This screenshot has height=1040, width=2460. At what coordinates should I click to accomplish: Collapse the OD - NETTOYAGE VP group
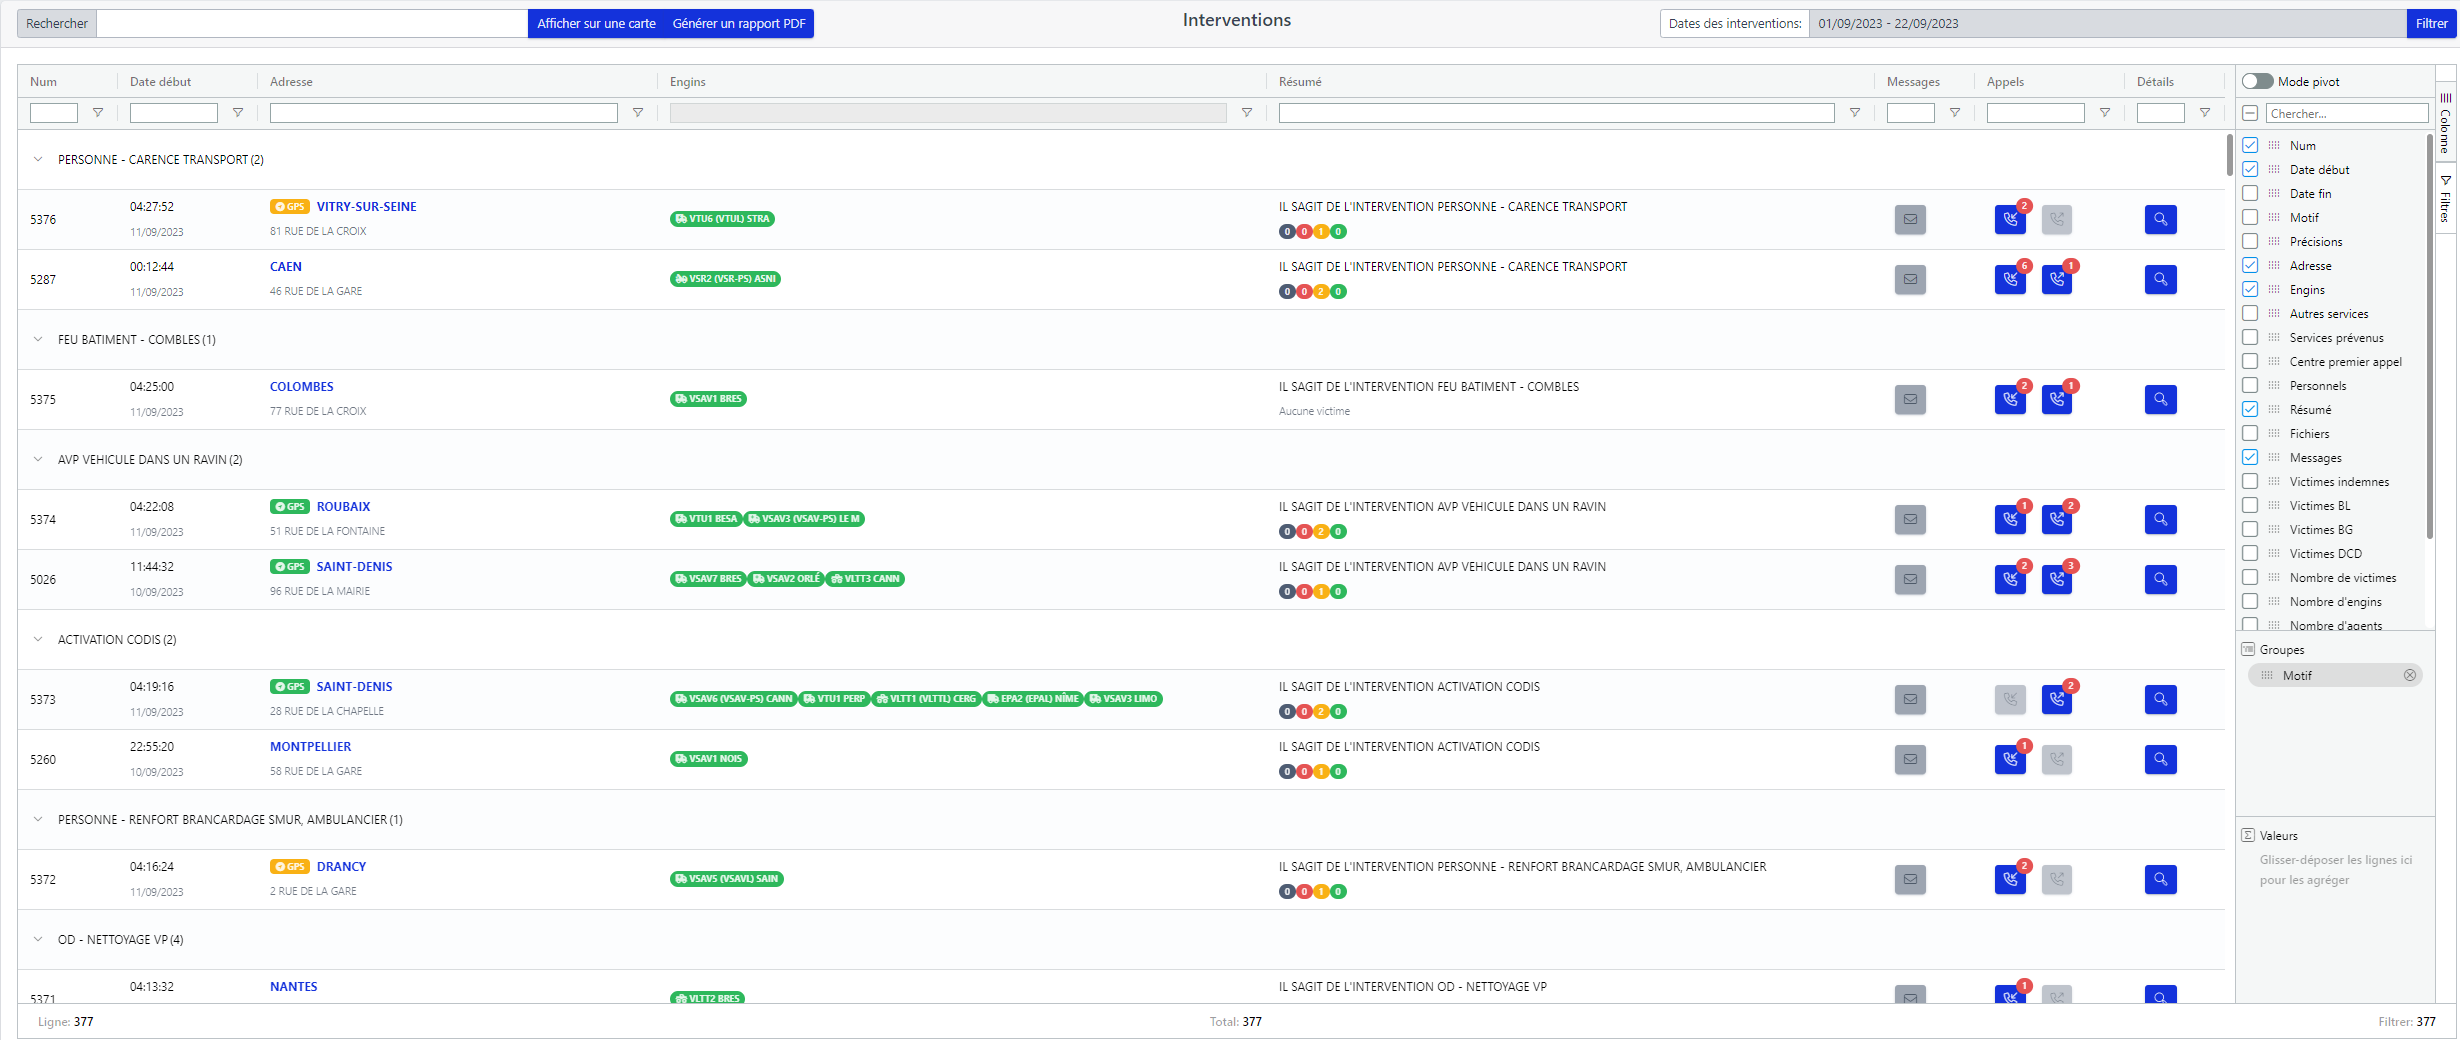pos(38,940)
